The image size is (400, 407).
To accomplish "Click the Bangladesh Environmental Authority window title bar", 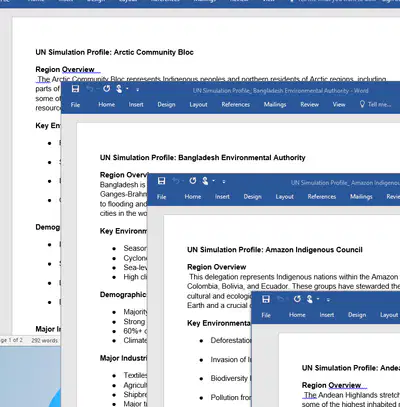I will pyautogui.click(x=280, y=91).
